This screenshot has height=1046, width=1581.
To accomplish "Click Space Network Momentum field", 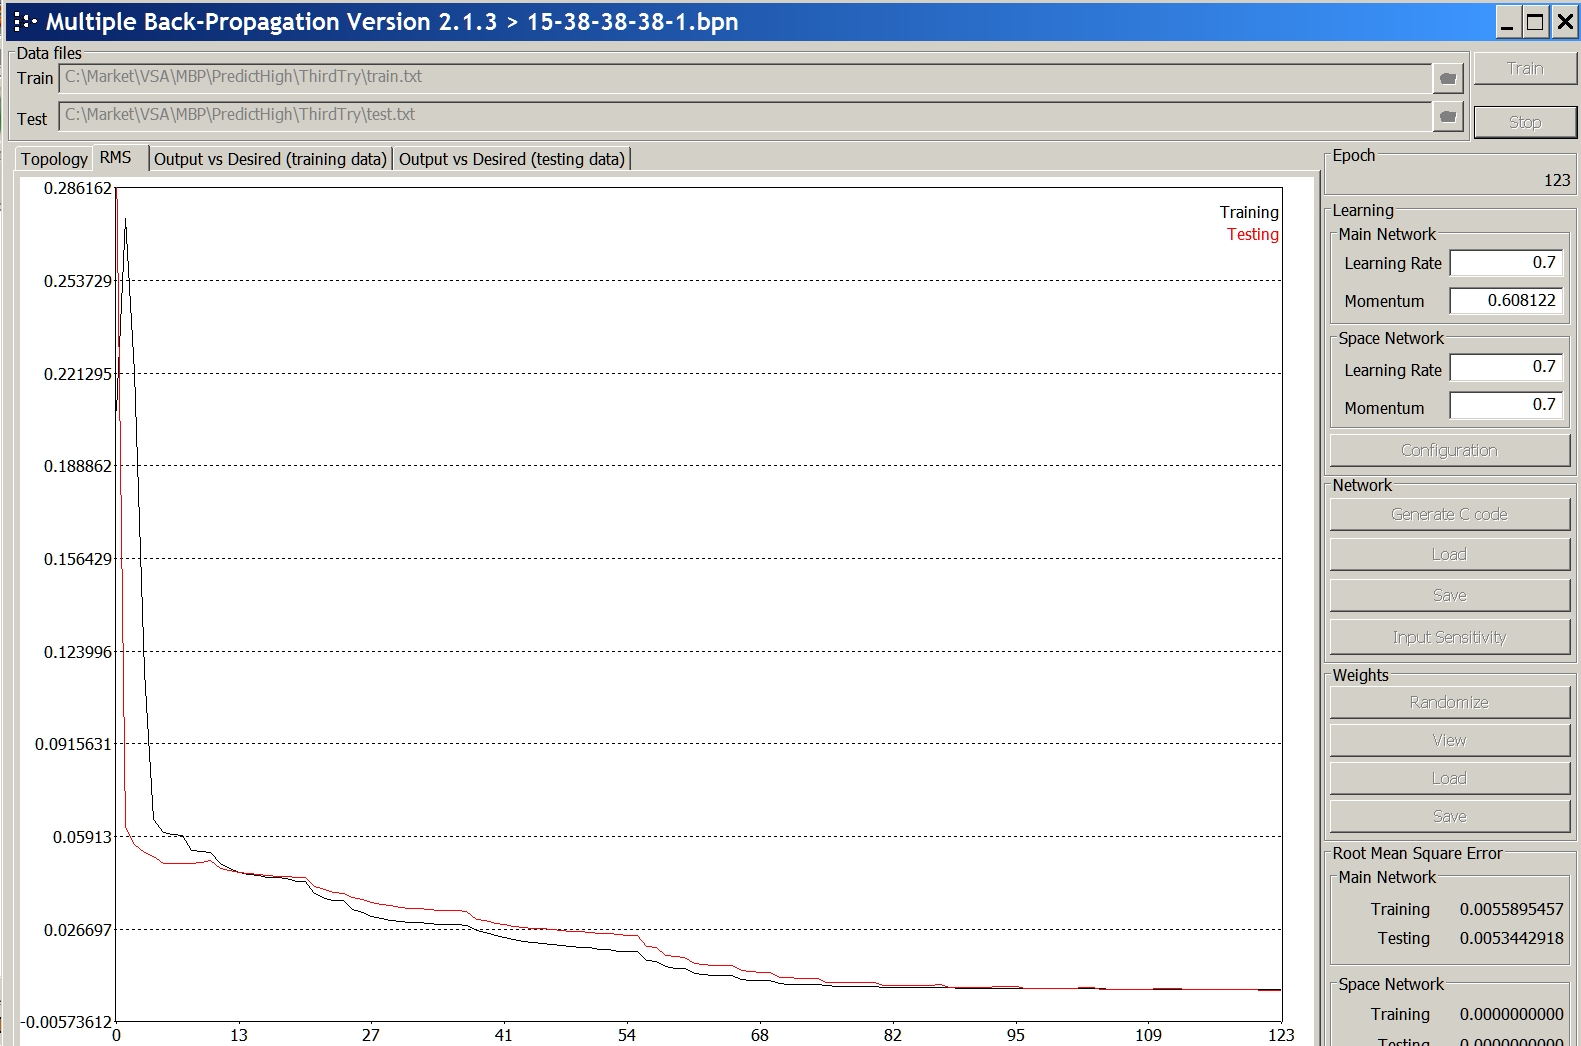I will (1504, 405).
